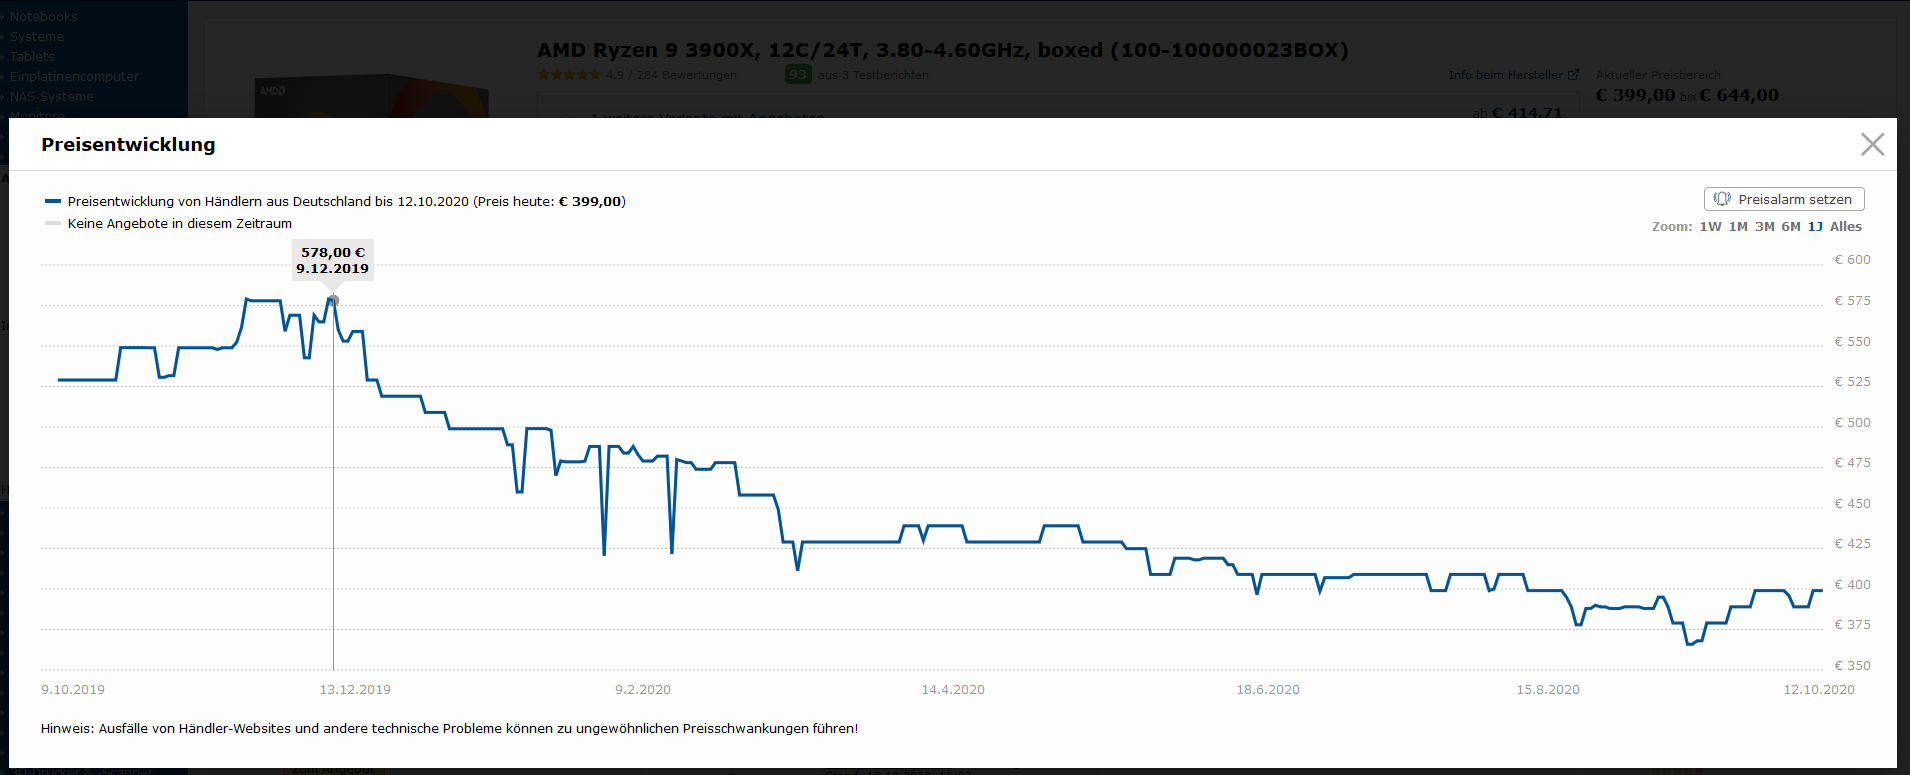Click 'aus 3 Testberichten' link
Viewport: 1910px width, 775px height.
(873, 75)
